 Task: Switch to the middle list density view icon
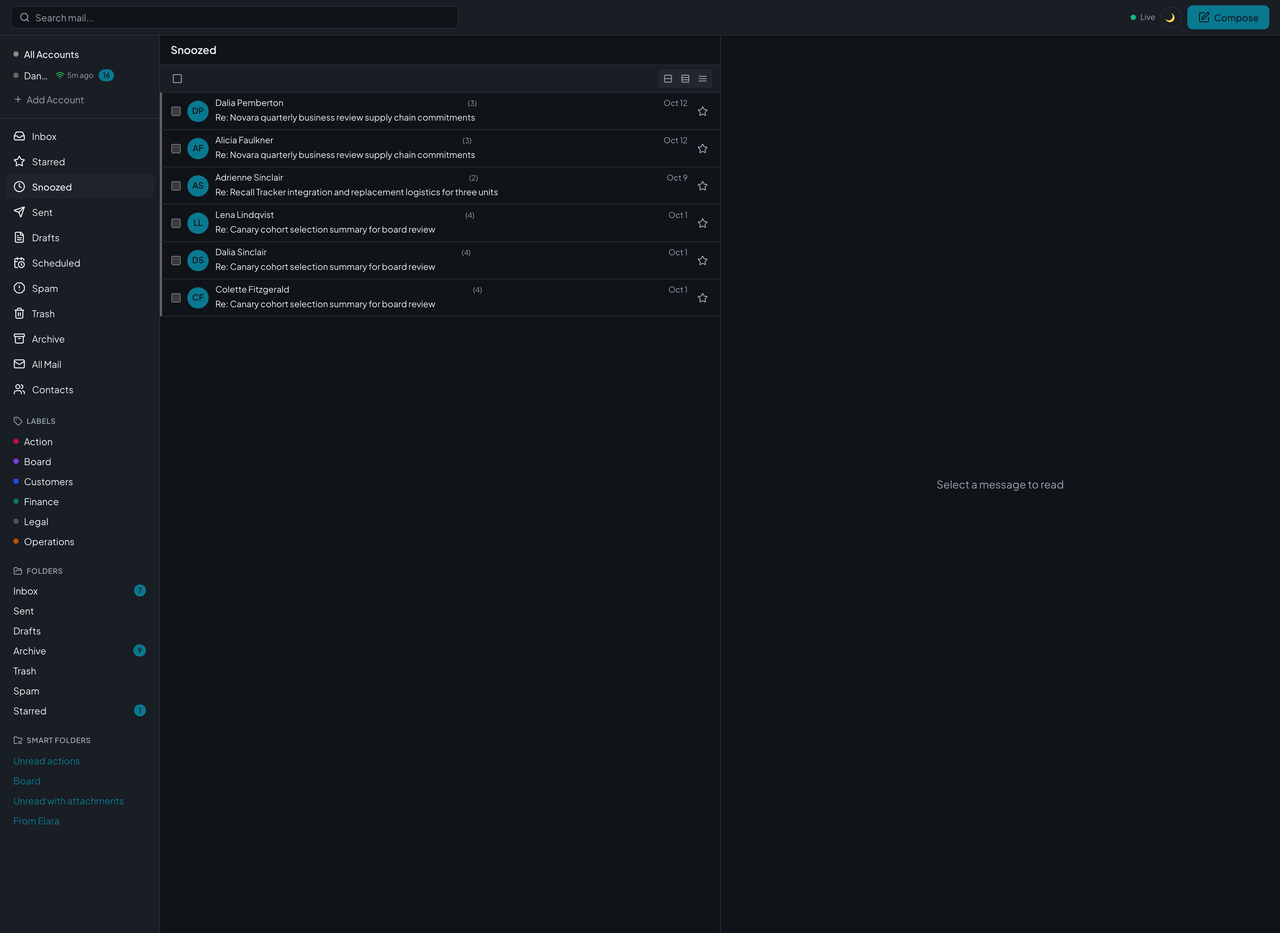point(685,79)
